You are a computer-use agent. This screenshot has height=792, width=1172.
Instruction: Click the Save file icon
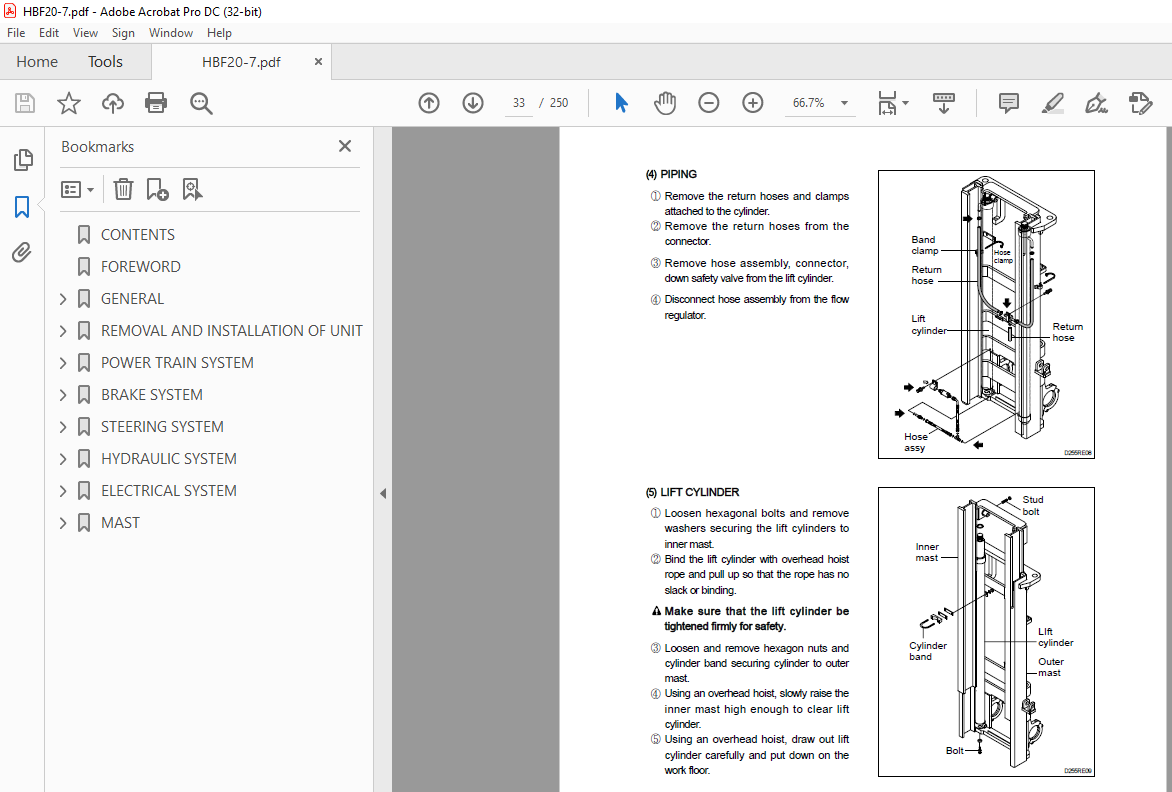pos(25,103)
